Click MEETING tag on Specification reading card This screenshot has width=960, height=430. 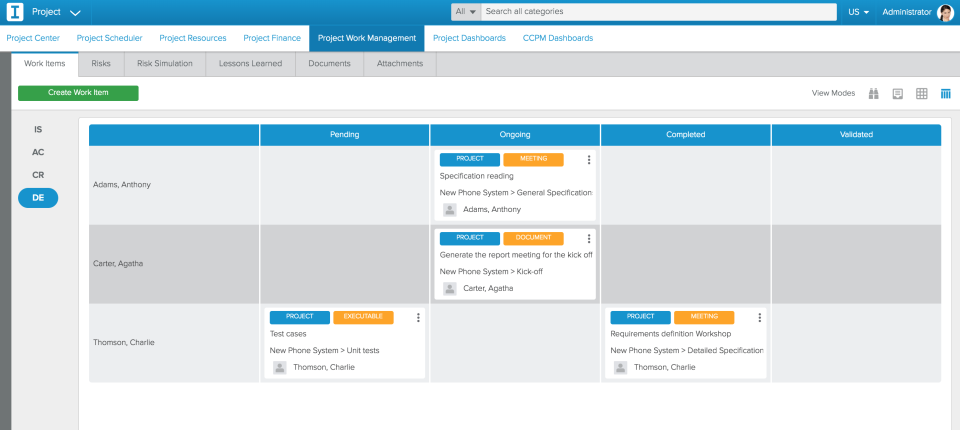[533, 159]
